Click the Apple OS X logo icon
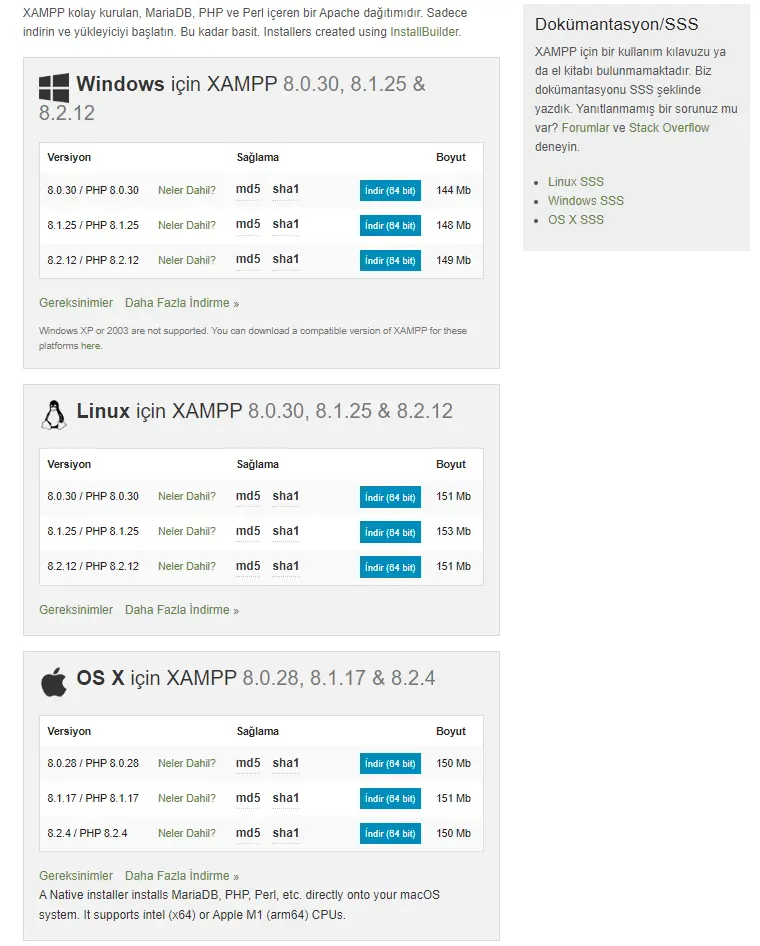Viewport: 760px width, 946px height. coord(54,682)
